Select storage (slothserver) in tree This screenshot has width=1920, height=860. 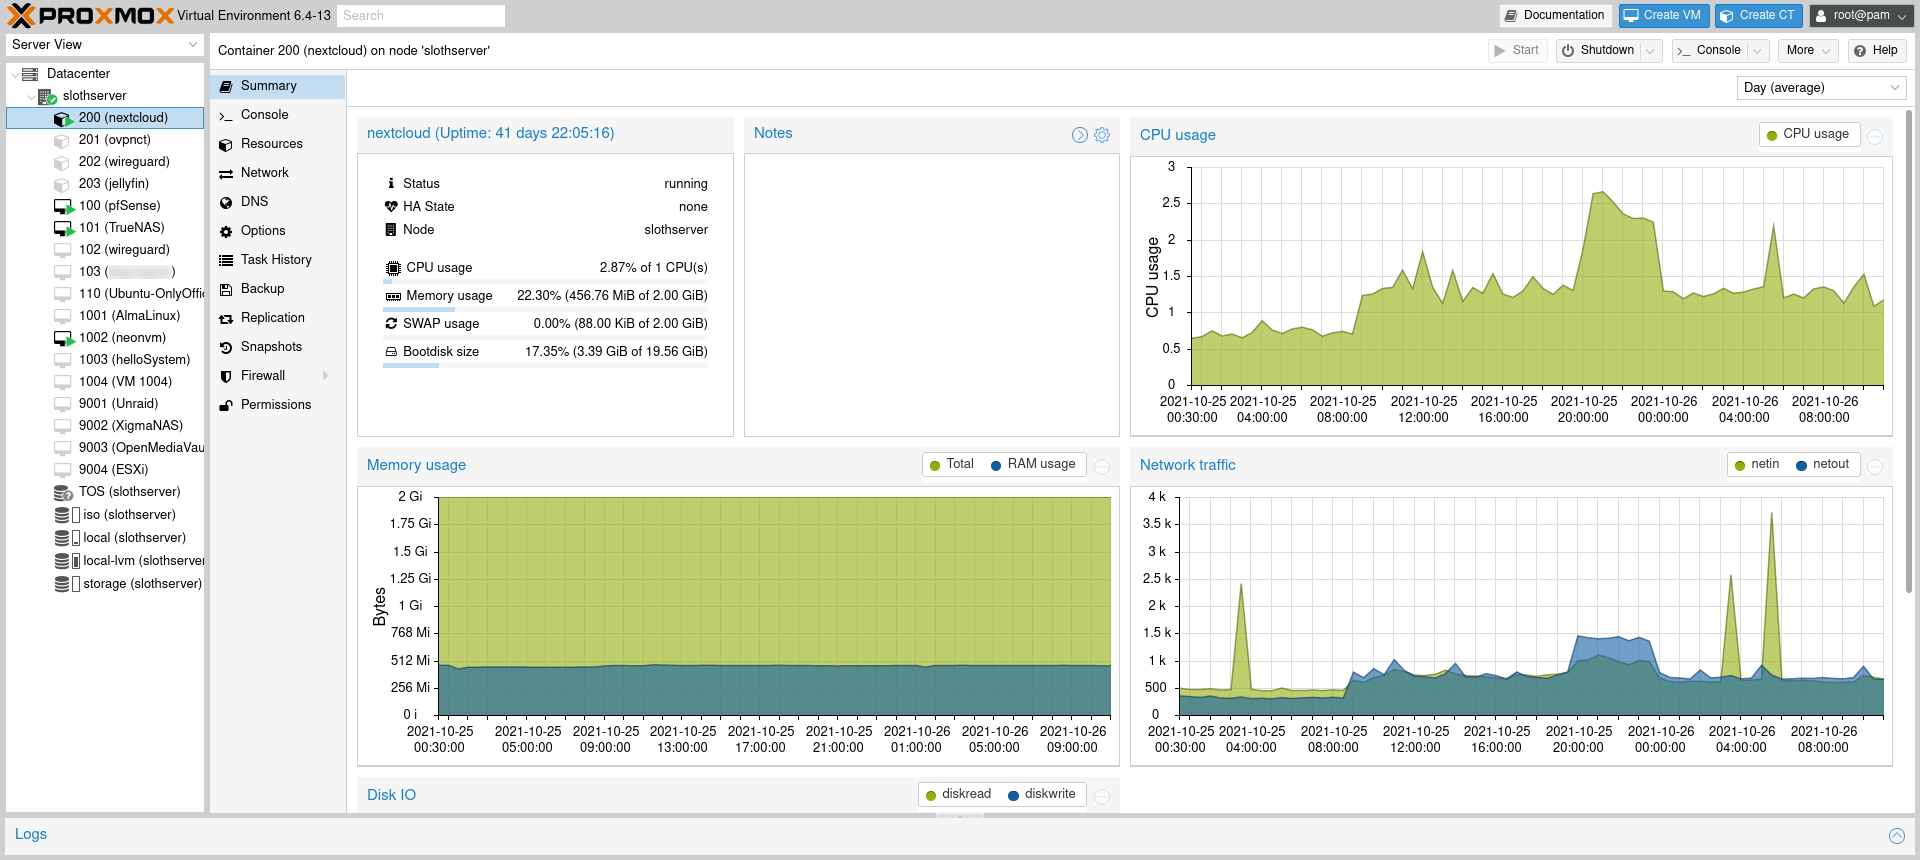tap(105, 584)
